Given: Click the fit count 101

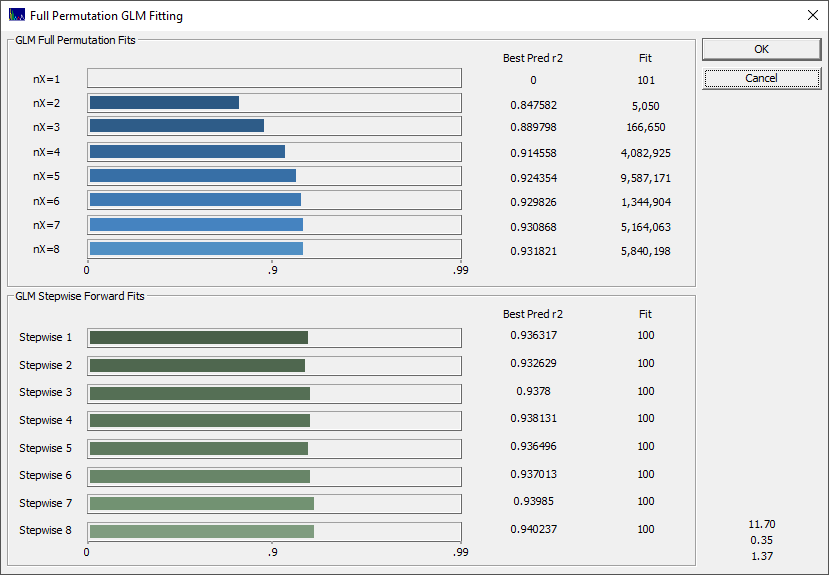Looking at the screenshot, I should tap(646, 80).
